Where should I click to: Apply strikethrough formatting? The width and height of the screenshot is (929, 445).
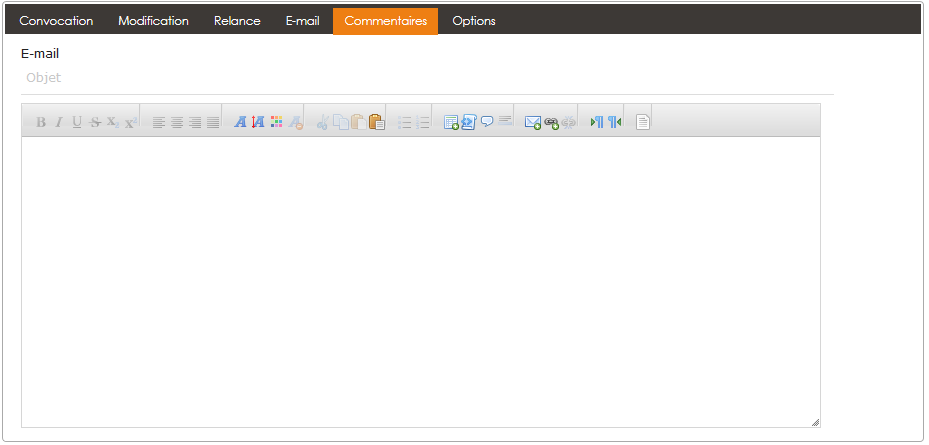pyautogui.click(x=95, y=122)
